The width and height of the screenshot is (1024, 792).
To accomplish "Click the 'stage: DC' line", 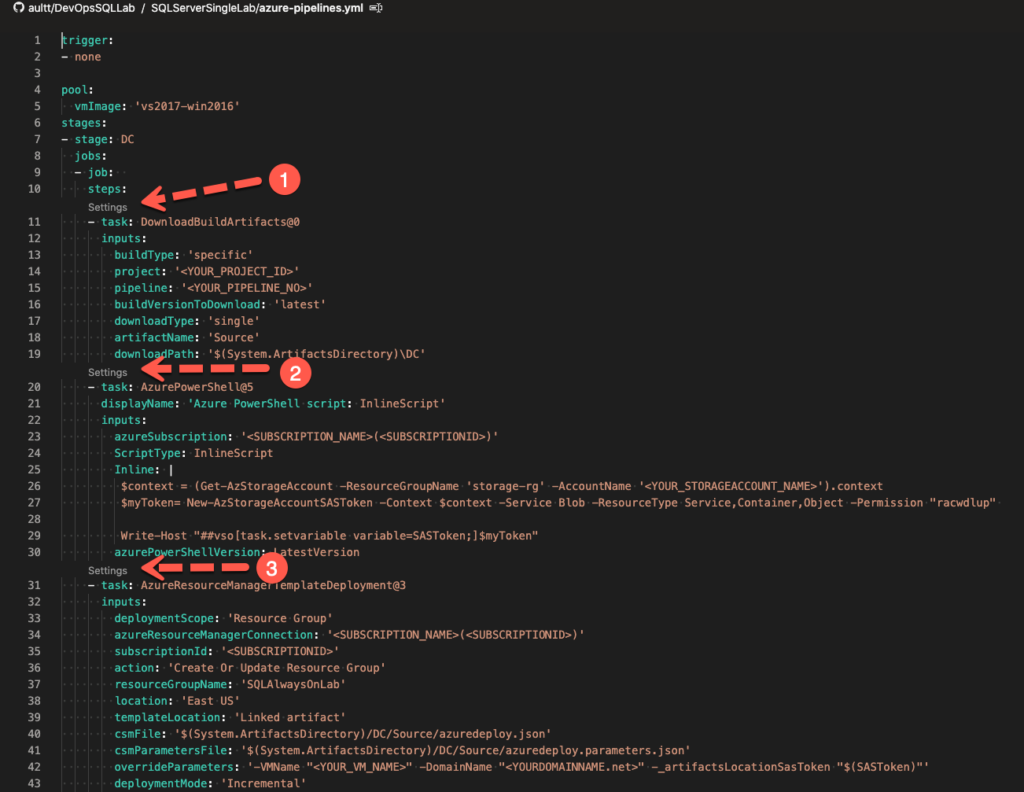I will coord(98,139).
